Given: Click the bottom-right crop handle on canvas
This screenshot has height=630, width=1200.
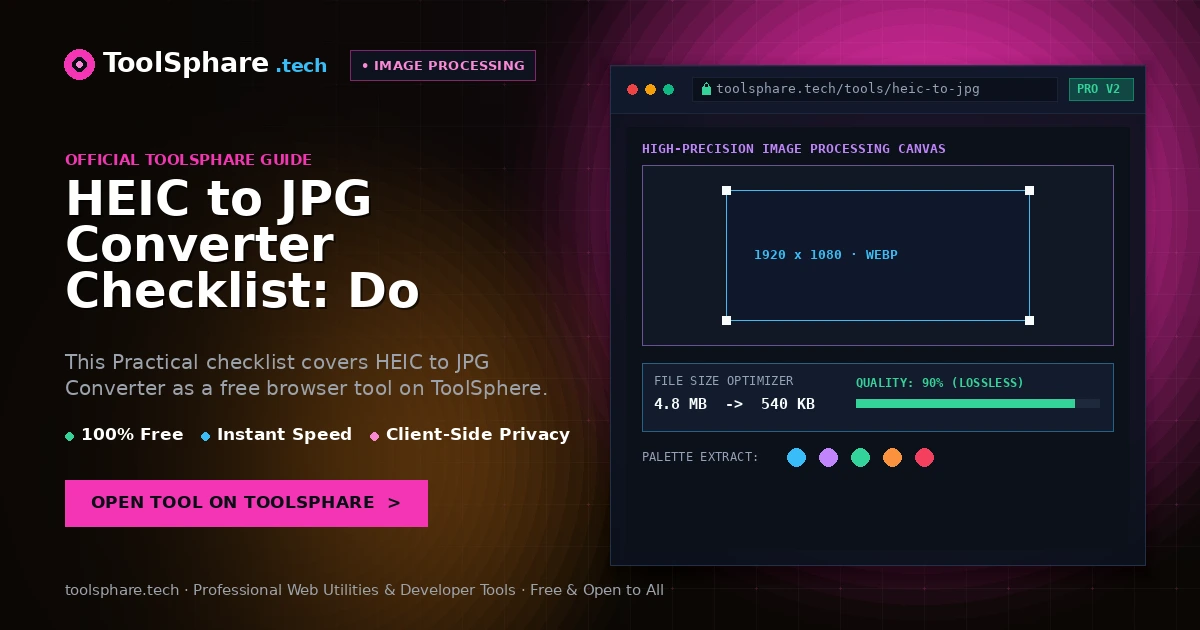Looking at the screenshot, I should click(1029, 320).
